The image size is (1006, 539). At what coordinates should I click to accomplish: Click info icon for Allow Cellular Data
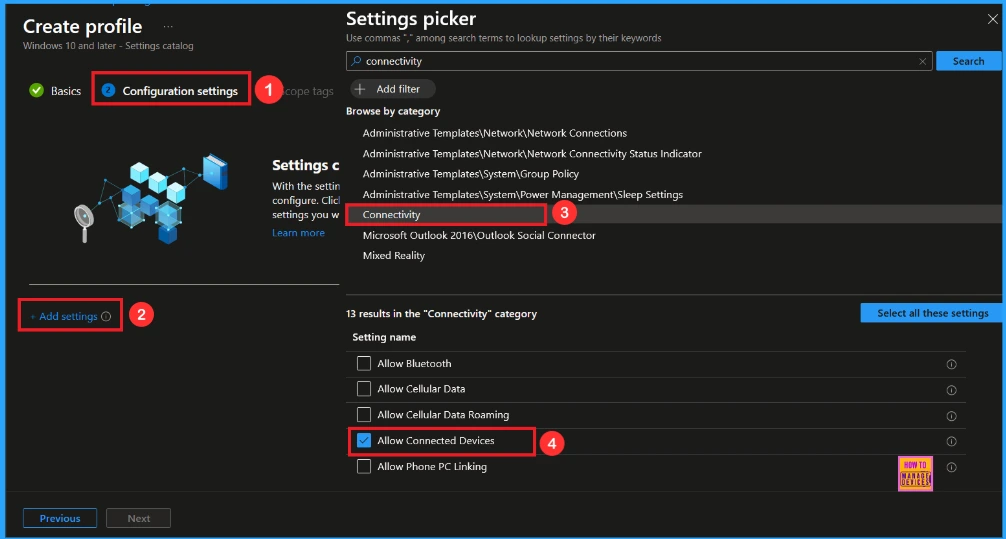[x=951, y=390]
